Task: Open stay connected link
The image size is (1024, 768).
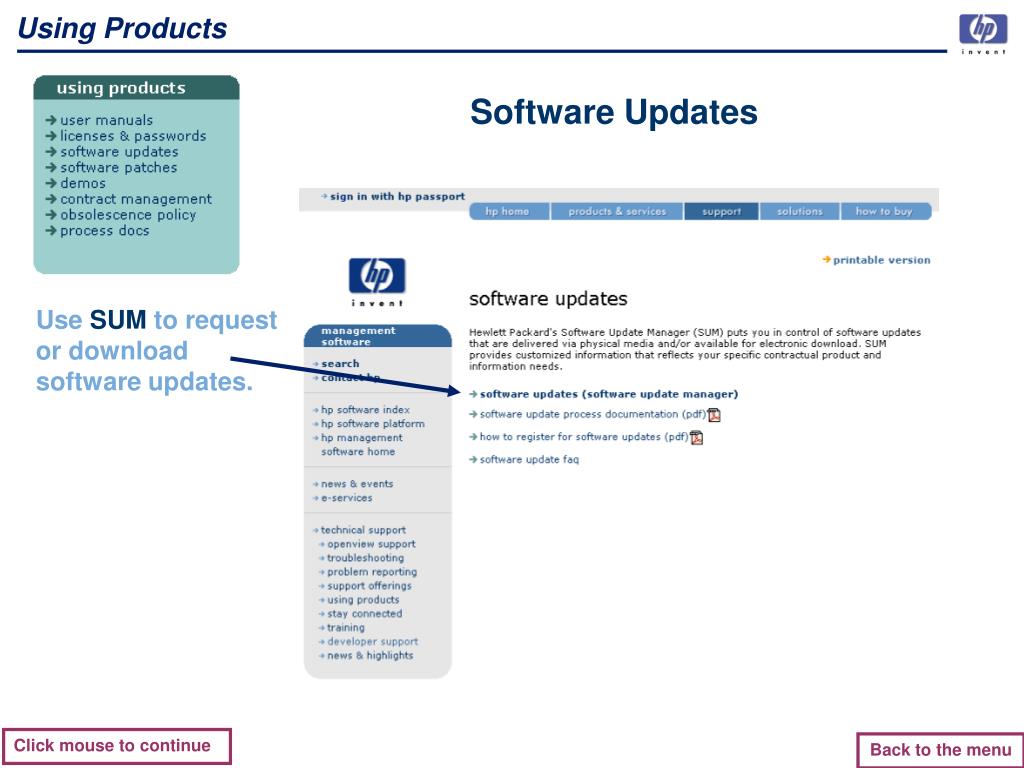Action: coord(364,614)
